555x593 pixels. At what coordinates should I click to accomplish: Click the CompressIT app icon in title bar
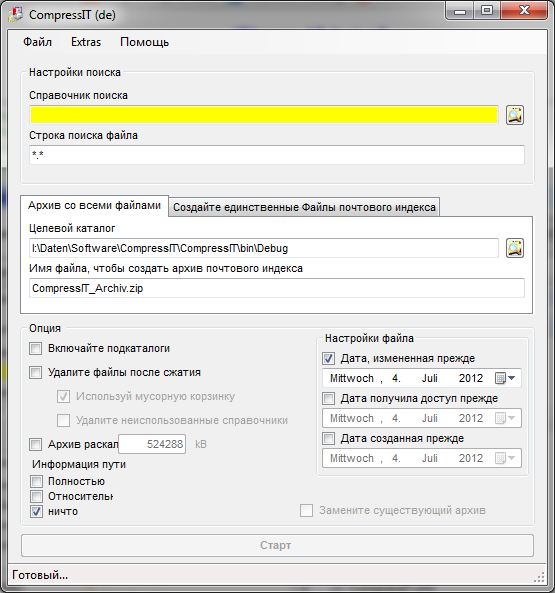point(16,14)
